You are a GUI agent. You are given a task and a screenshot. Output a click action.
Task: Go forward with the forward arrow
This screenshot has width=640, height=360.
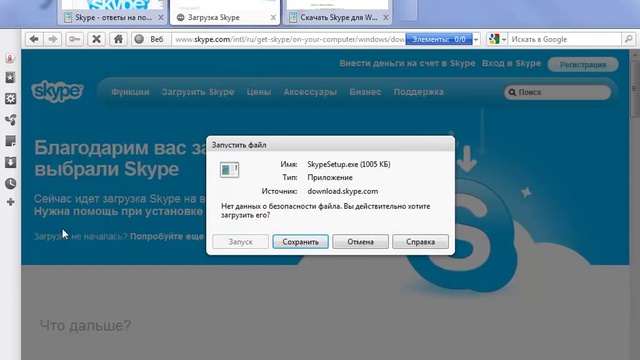(x=53, y=39)
